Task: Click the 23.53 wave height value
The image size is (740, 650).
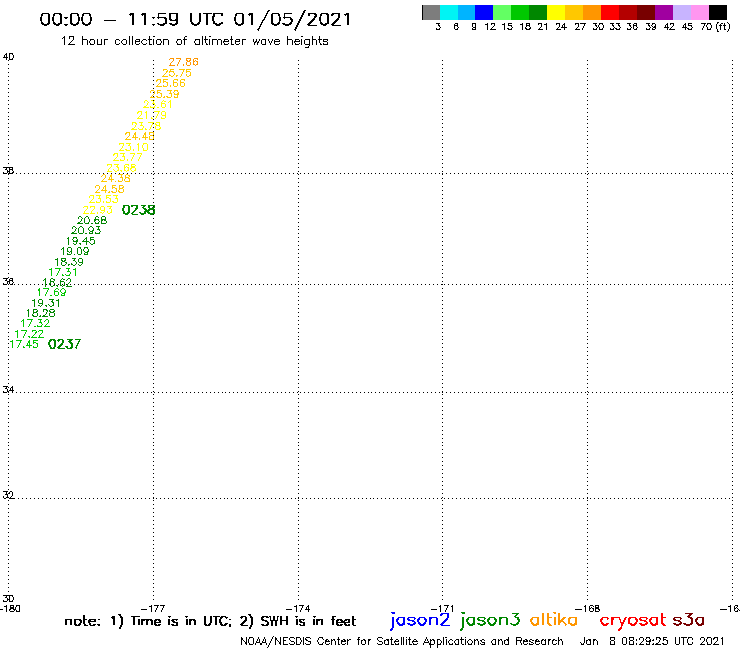Action: 103,199
